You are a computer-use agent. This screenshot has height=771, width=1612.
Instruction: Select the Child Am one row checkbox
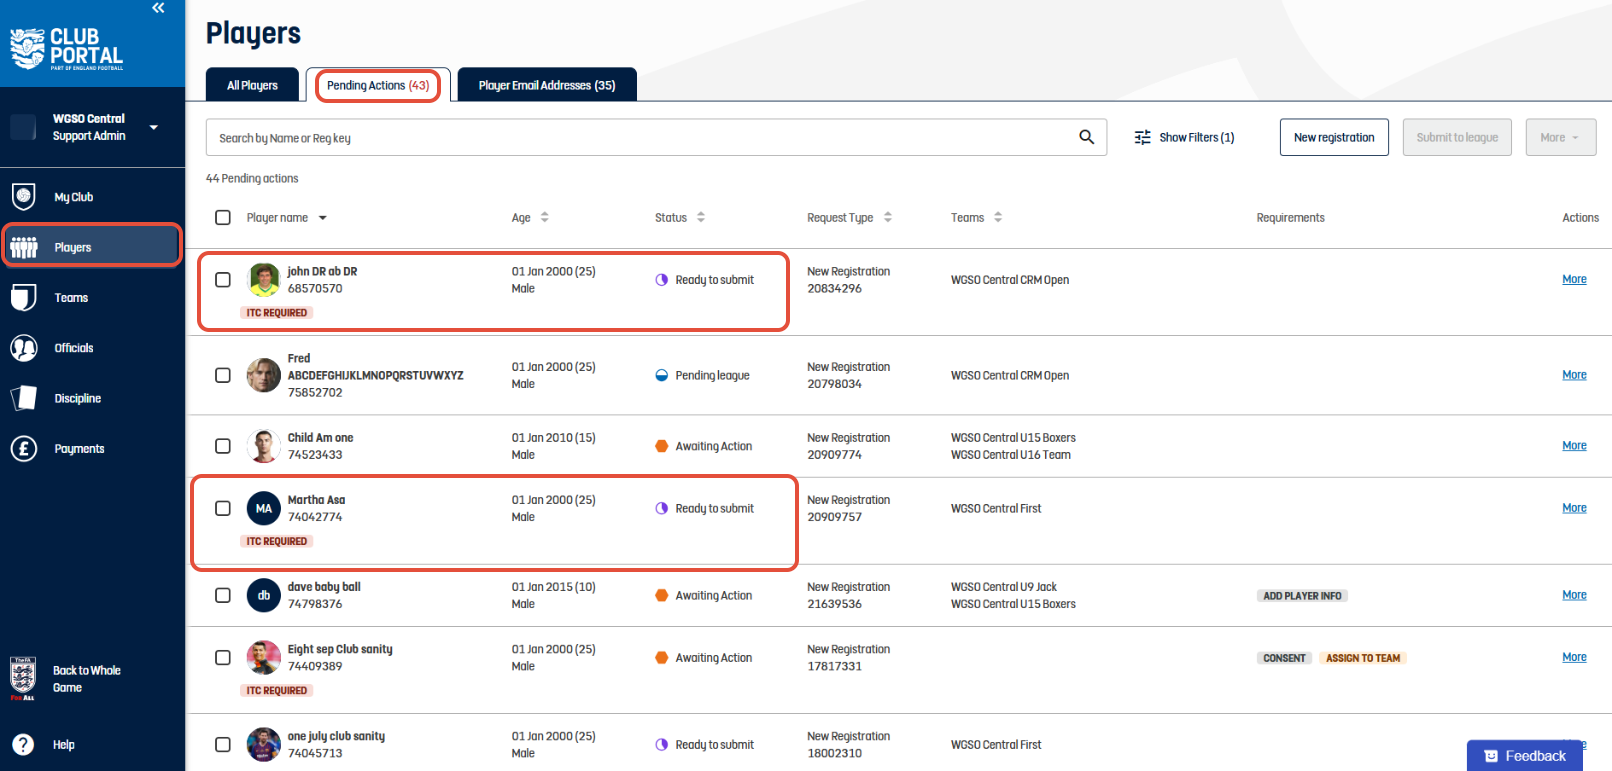pos(223,446)
